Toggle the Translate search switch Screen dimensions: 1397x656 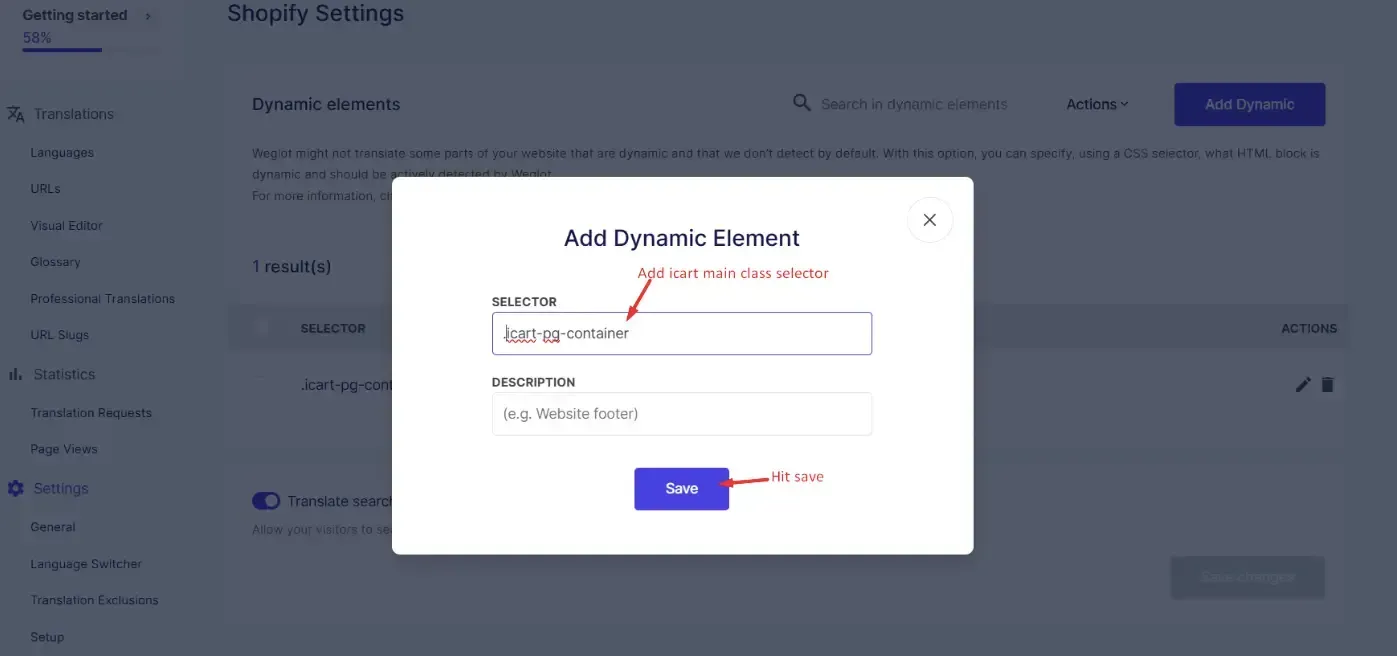coord(266,501)
